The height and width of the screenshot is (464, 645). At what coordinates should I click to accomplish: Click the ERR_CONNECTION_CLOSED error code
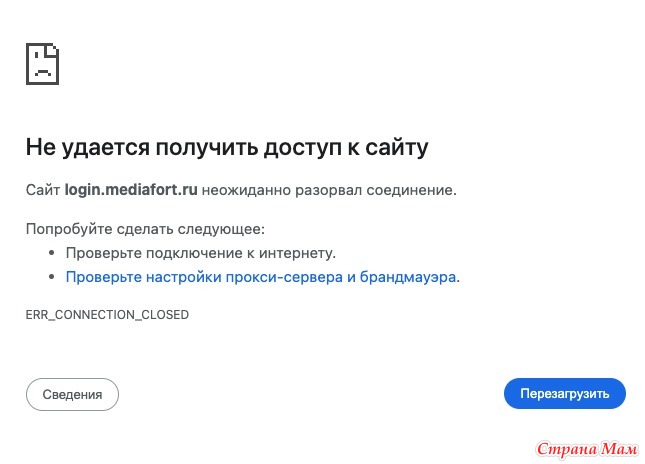pos(107,315)
